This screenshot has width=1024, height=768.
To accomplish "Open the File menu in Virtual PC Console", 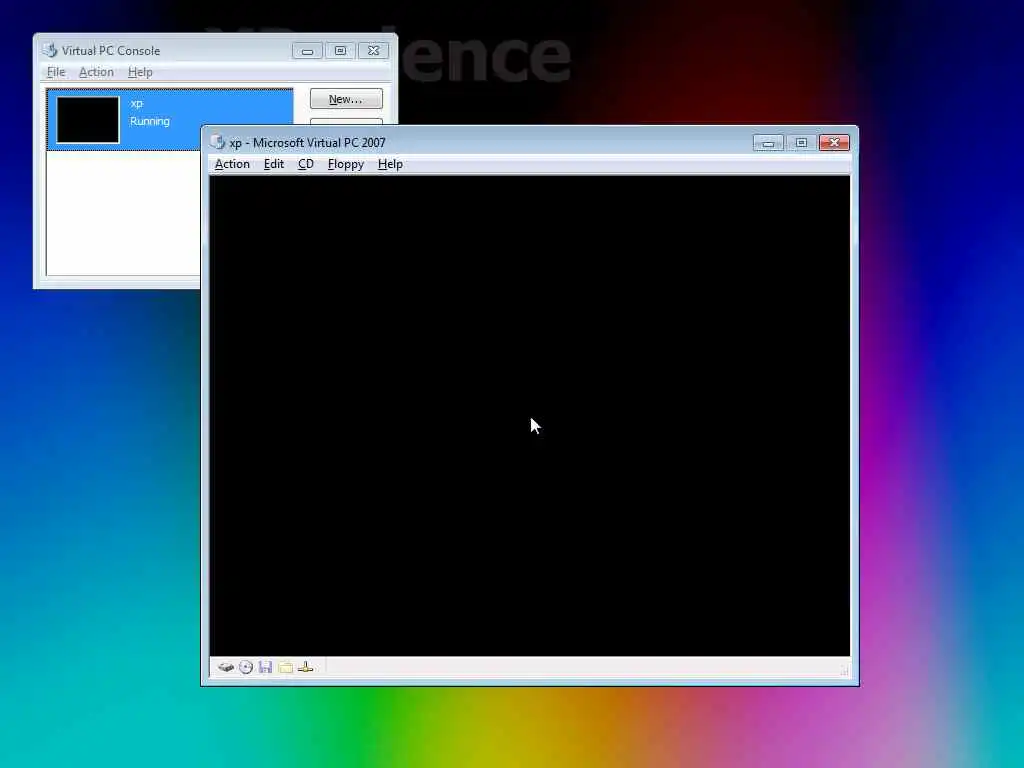I will tap(56, 72).
